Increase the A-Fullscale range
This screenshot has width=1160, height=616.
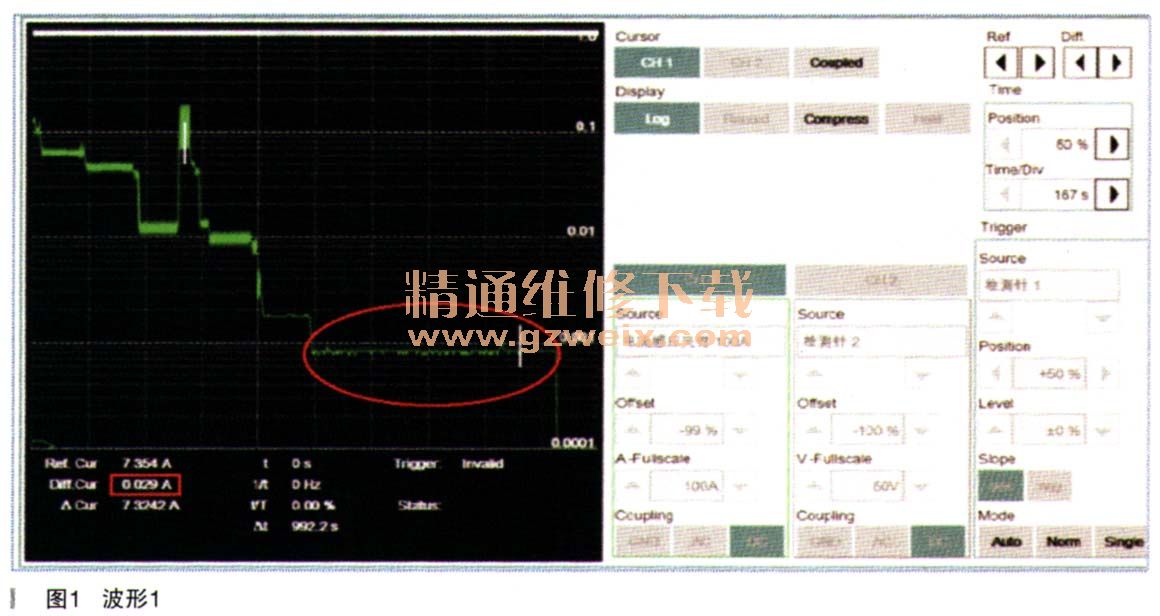tap(633, 486)
